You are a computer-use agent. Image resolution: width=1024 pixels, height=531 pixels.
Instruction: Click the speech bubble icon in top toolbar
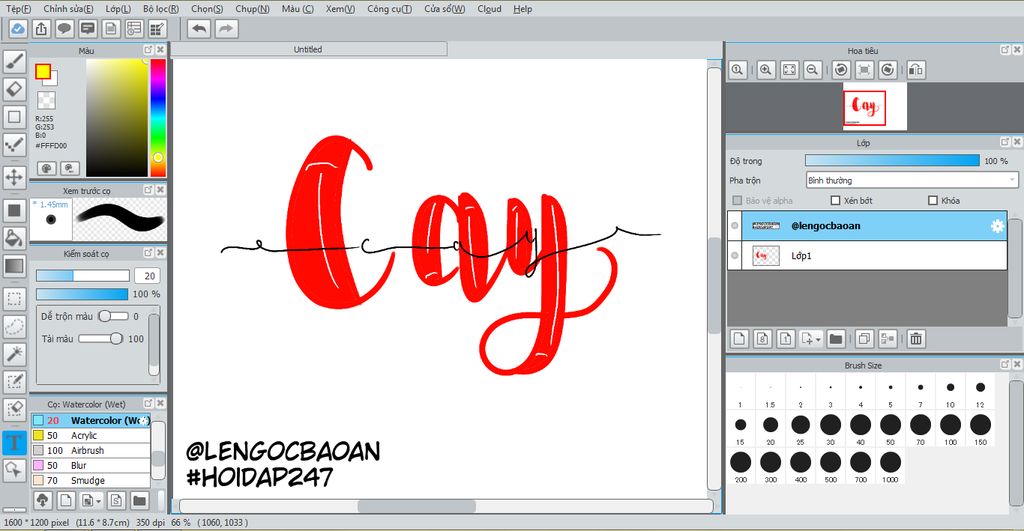click(64, 29)
